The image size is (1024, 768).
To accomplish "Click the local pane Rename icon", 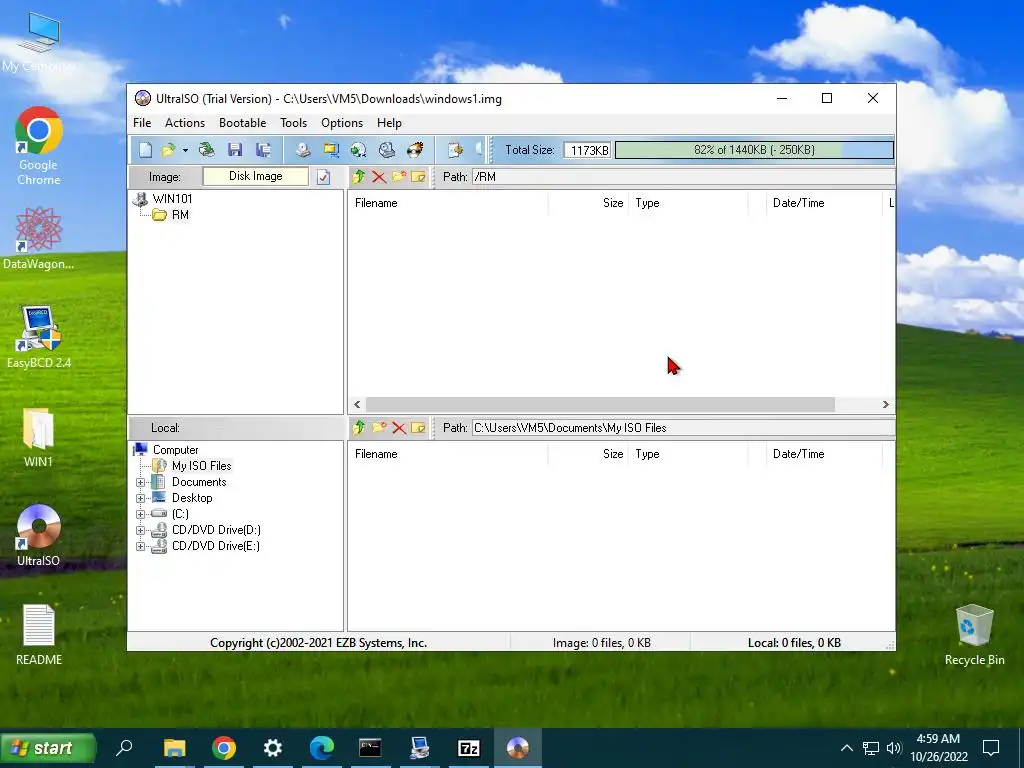I will coord(419,428).
